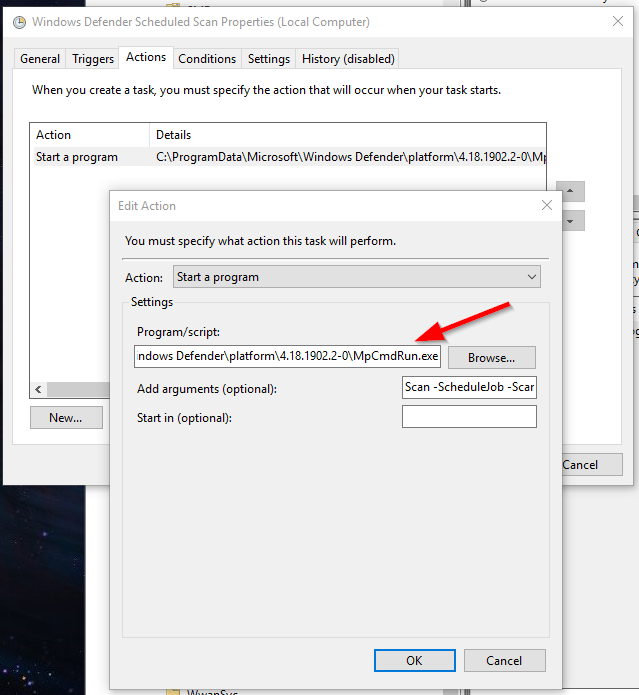Cancel the Properties window
This screenshot has width=639, height=695.
pyautogui.click(x=592, y=465)
